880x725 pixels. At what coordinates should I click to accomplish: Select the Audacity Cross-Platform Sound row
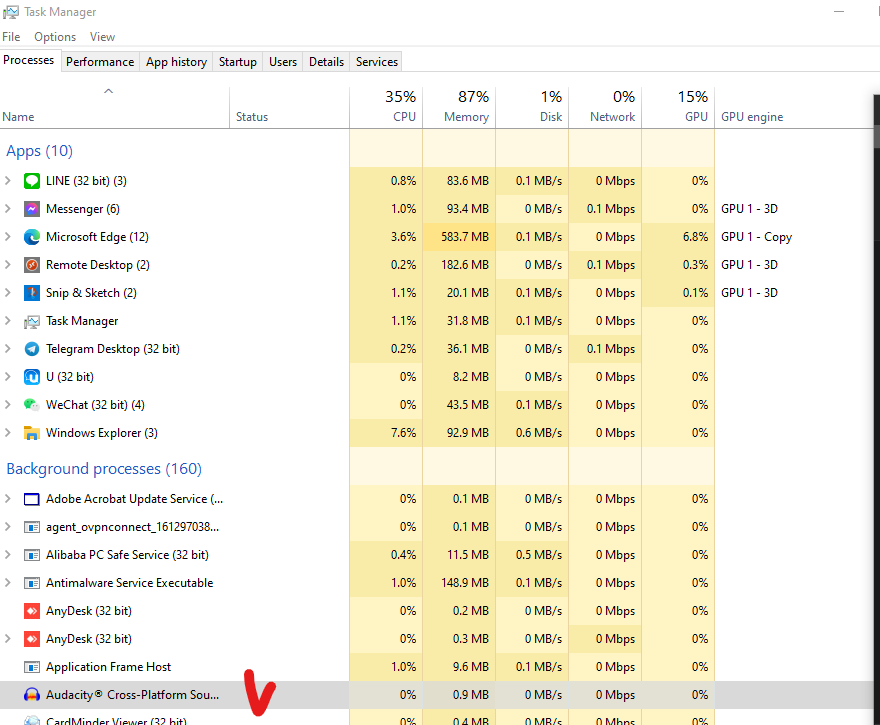(437, 695)
